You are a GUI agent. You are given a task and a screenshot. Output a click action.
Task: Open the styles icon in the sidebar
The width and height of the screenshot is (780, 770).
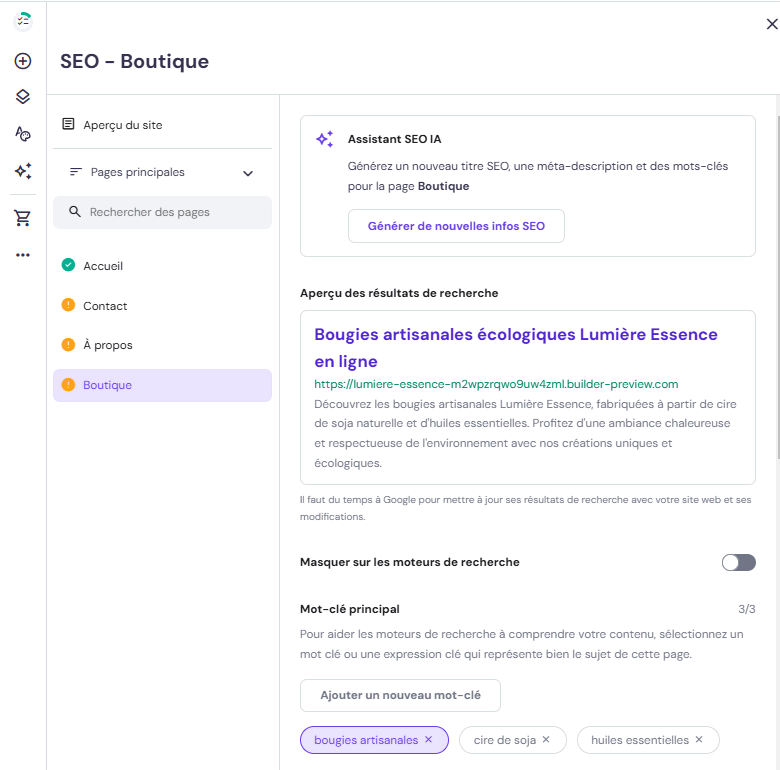[23, 134]
